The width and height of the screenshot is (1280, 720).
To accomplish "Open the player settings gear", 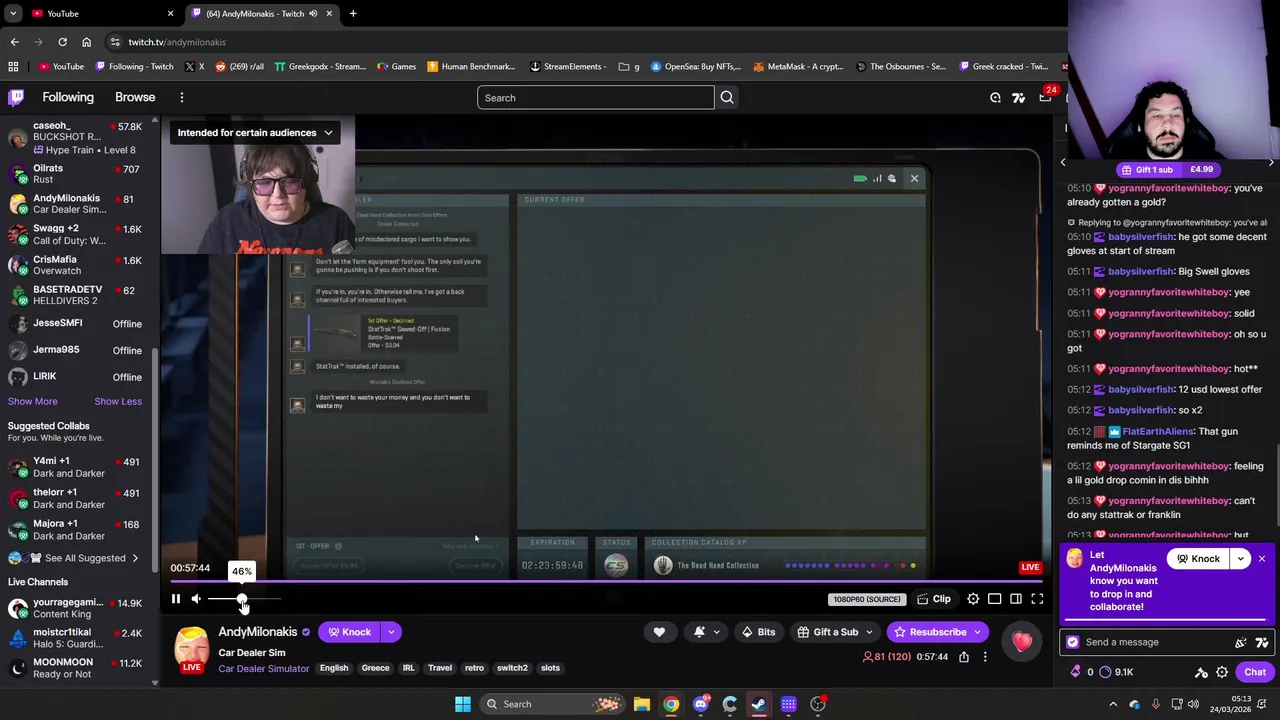I will coord(973,599).
